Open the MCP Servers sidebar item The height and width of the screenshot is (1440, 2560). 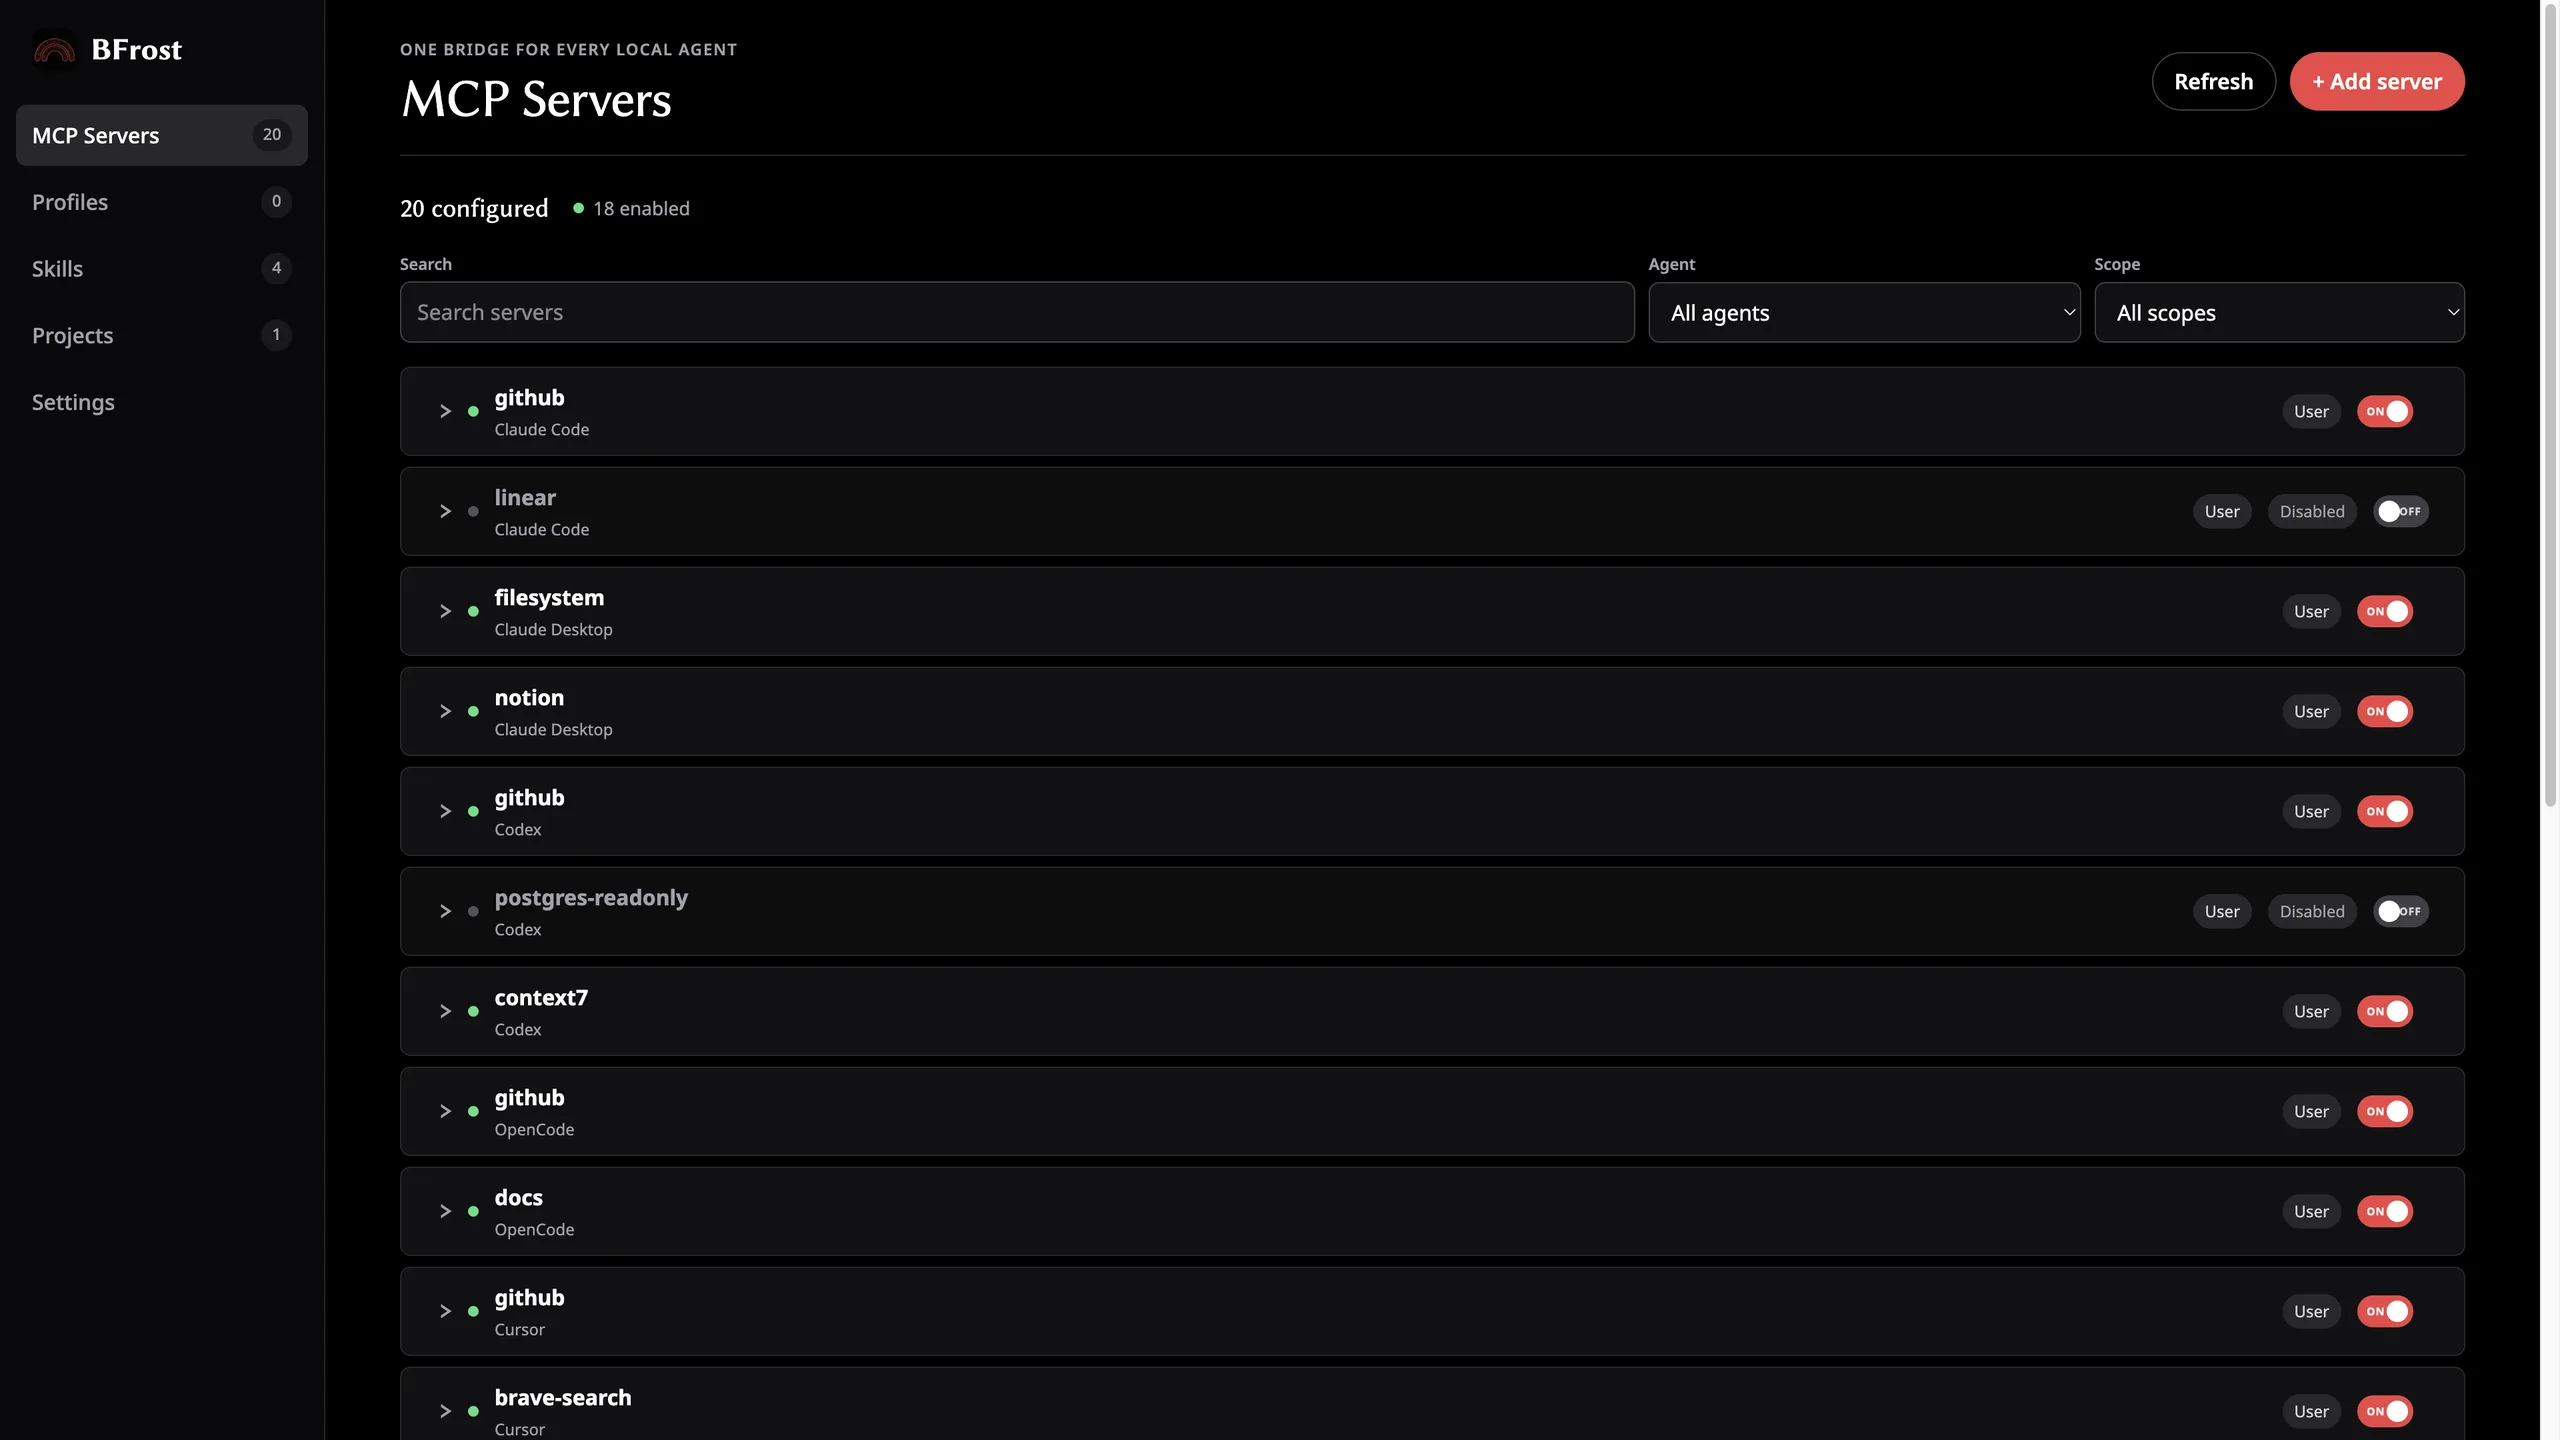(162, 135)
